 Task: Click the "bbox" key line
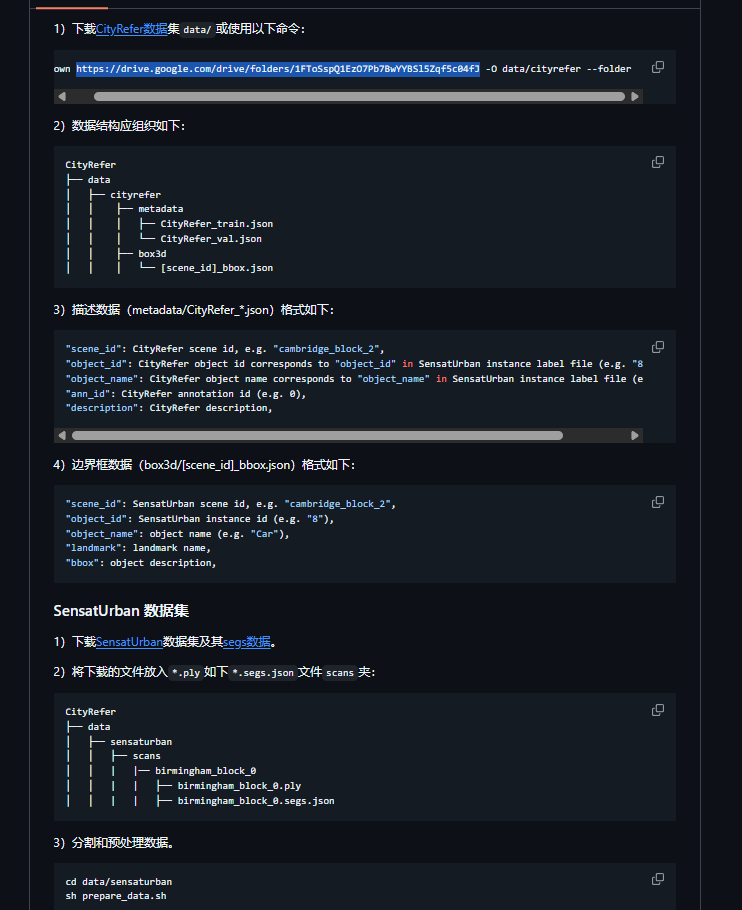pyautogui.click(x=140, y=563)
